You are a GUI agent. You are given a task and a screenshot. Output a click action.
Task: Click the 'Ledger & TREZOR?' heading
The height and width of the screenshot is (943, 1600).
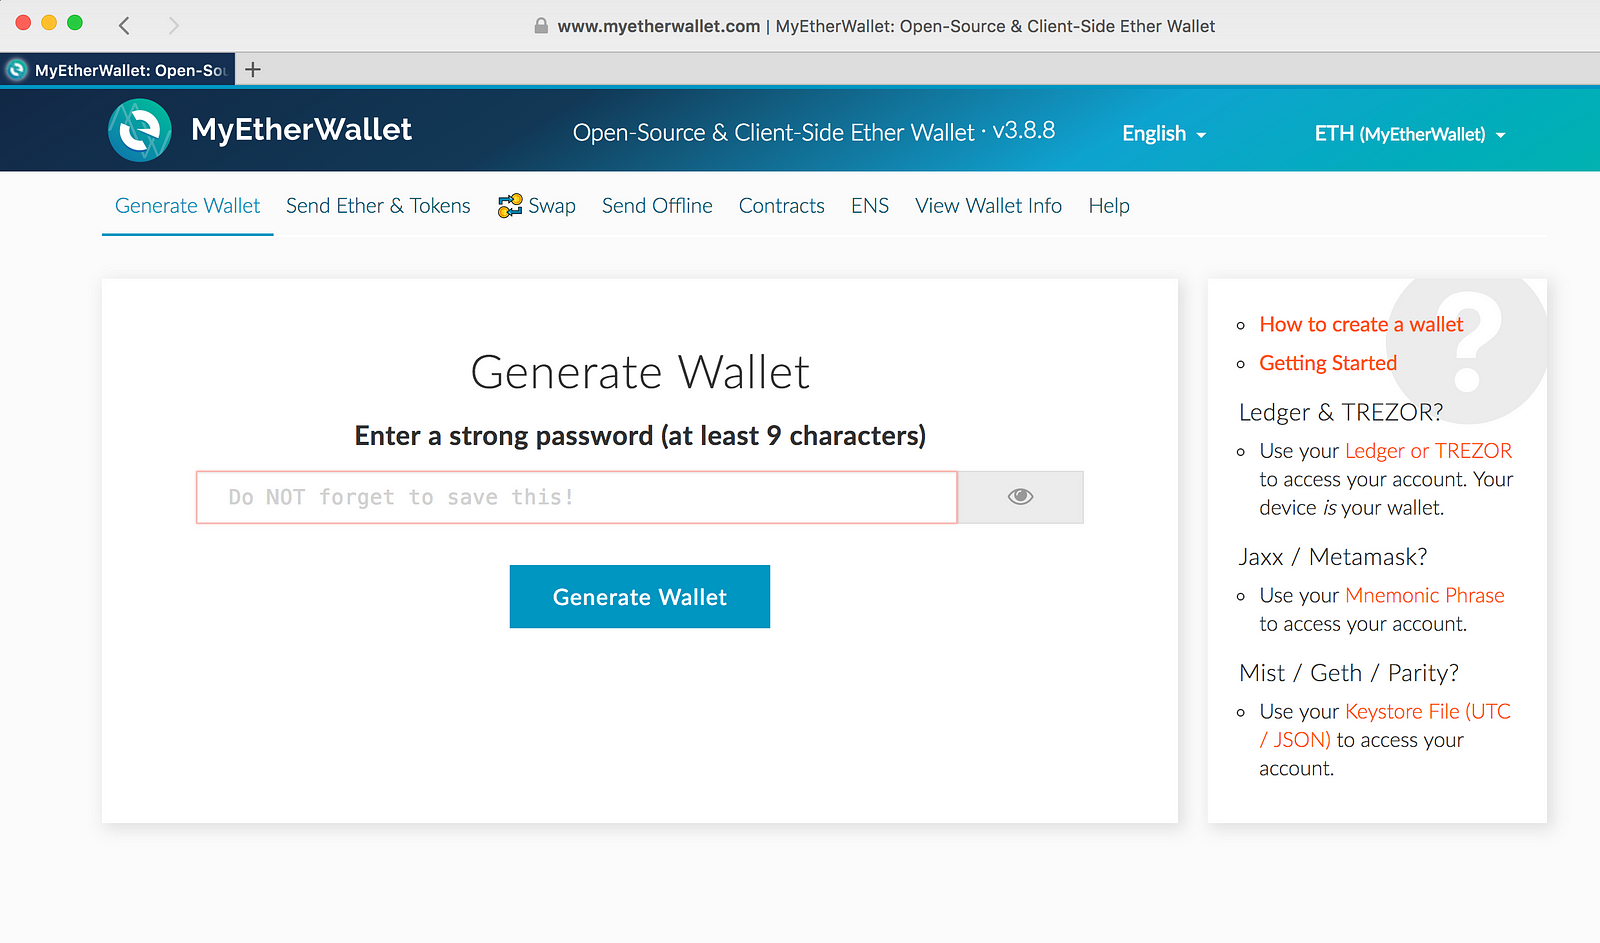coord(1341,412)
